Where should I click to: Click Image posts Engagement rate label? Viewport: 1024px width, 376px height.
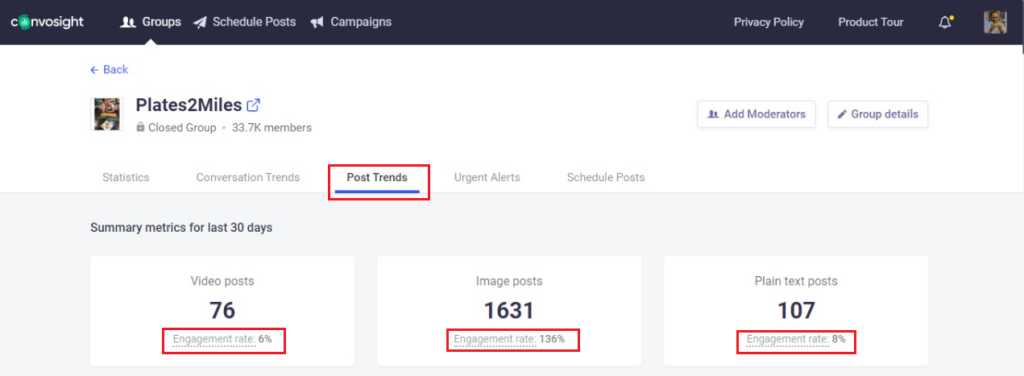(x=496, y=339)
